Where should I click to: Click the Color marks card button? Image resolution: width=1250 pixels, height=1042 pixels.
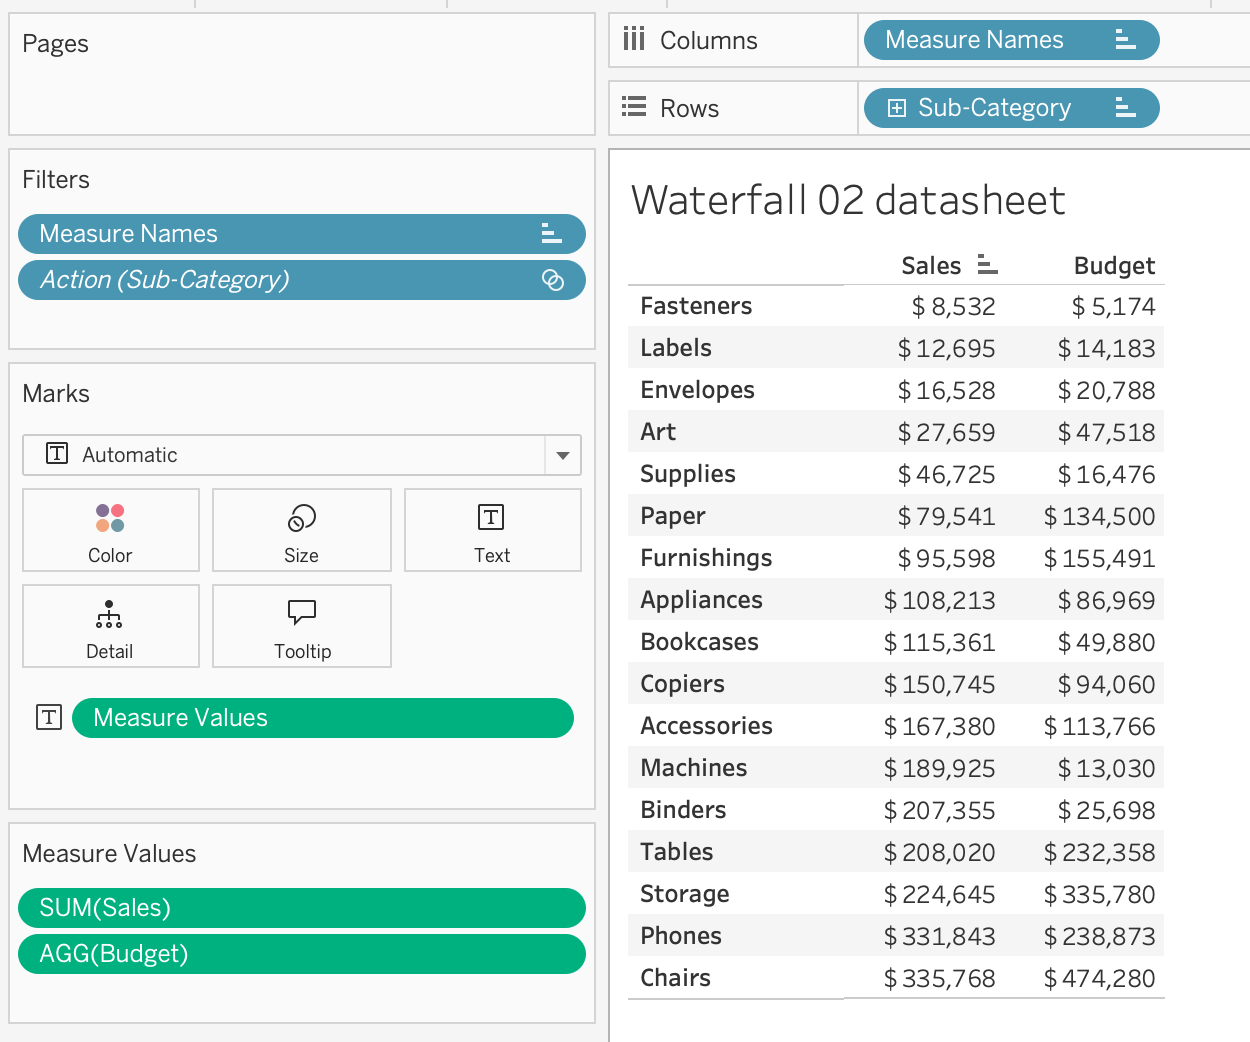pos(110,530)
